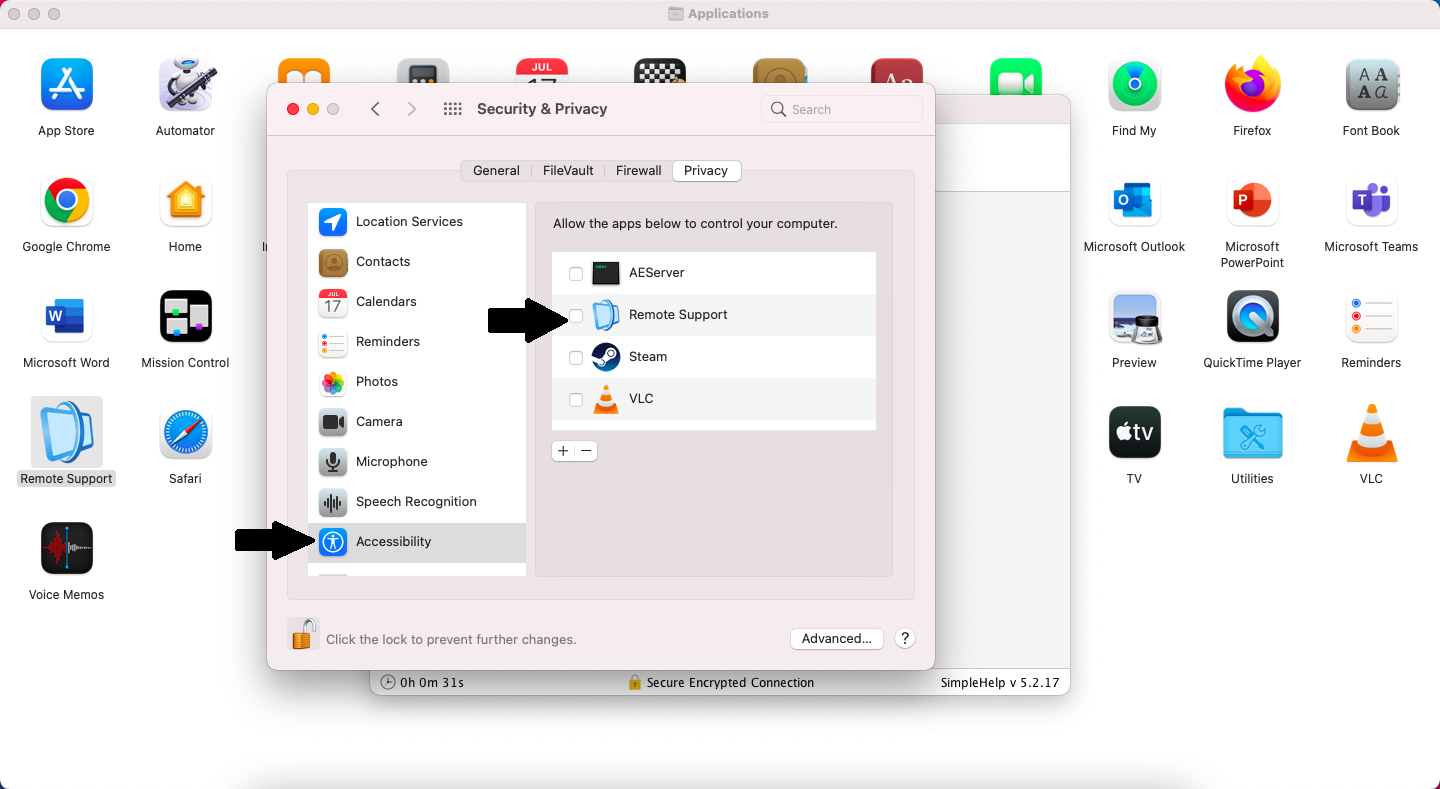Go back in System Preferences
This screenshot has height=789, width=1440.
tap(375, 109)
